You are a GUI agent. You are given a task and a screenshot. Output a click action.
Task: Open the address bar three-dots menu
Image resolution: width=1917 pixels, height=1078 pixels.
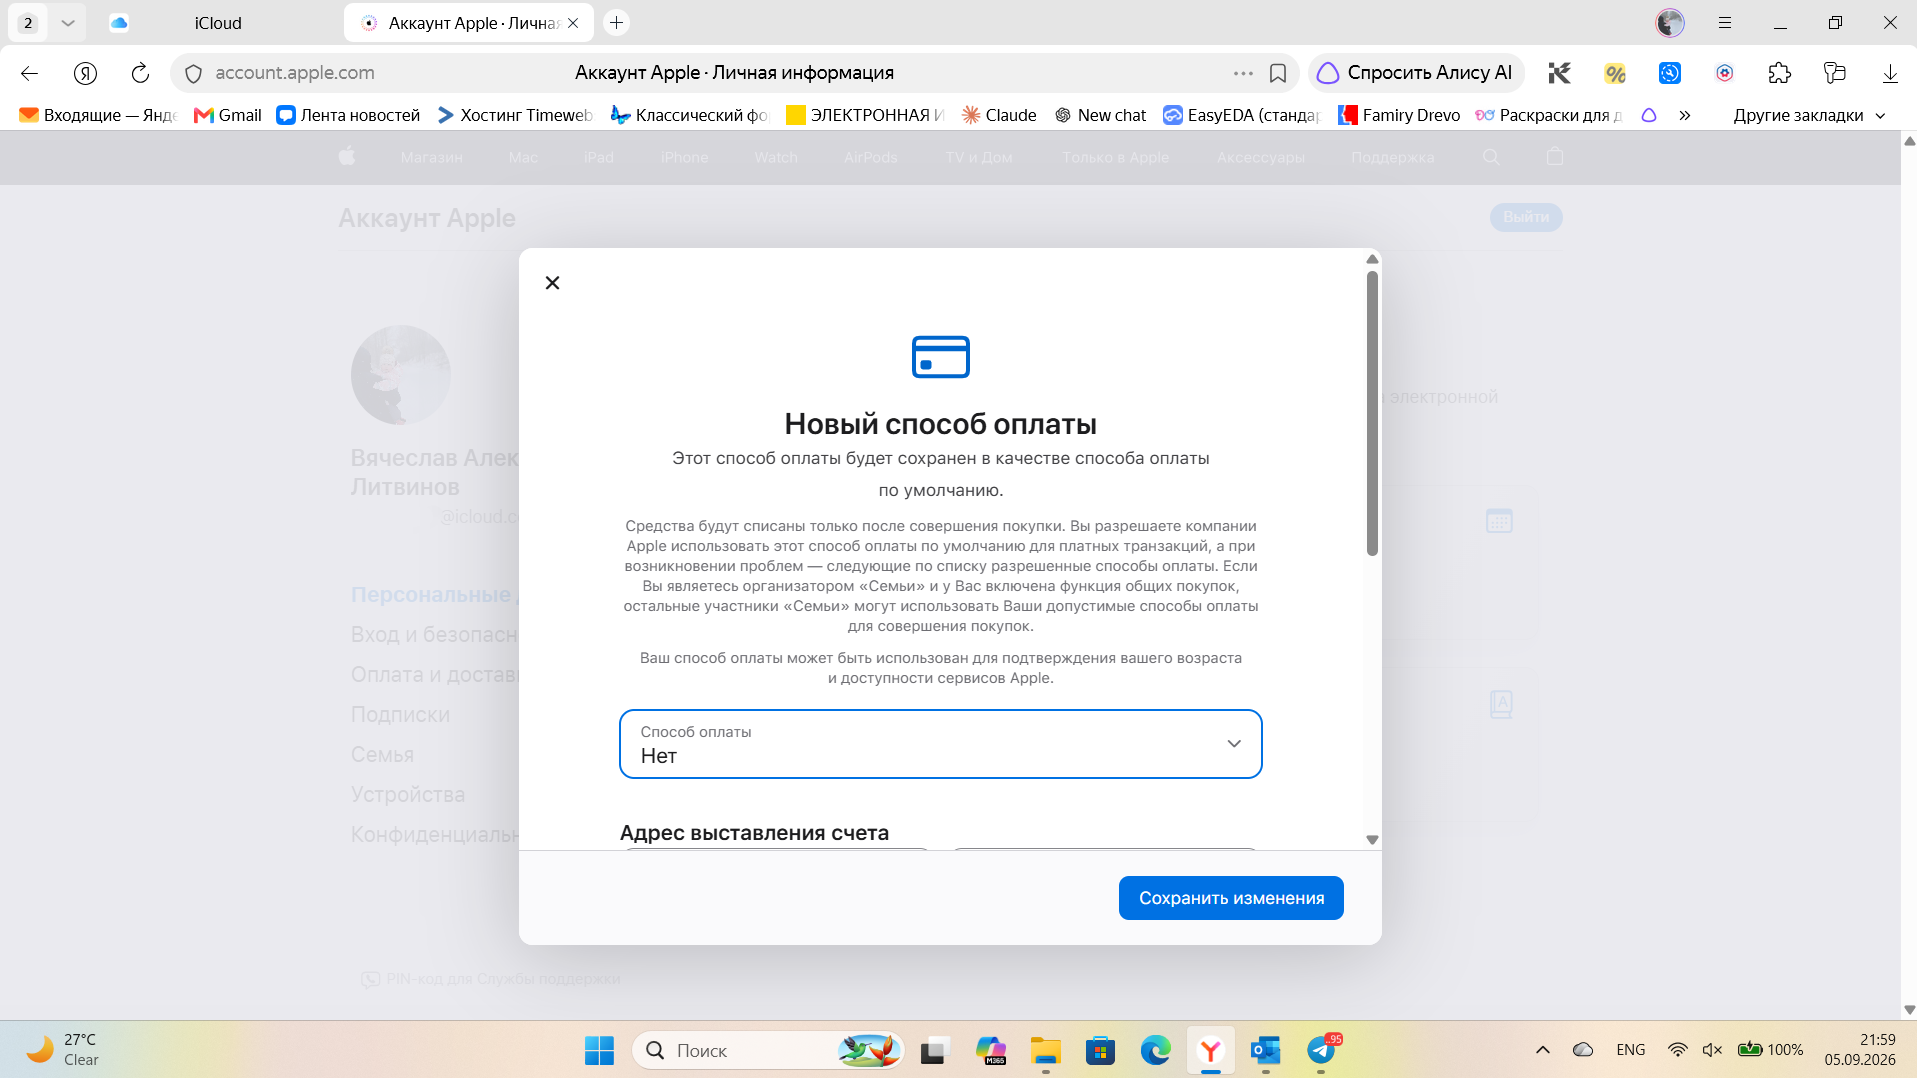pyautogui.click(x=1243, y=73)
